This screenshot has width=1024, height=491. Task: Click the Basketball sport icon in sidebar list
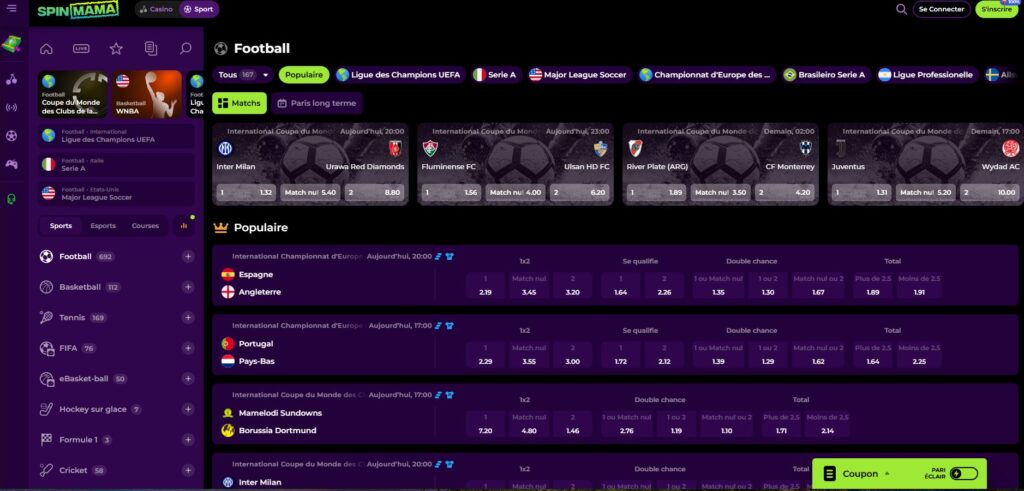[x=46, y=287]
